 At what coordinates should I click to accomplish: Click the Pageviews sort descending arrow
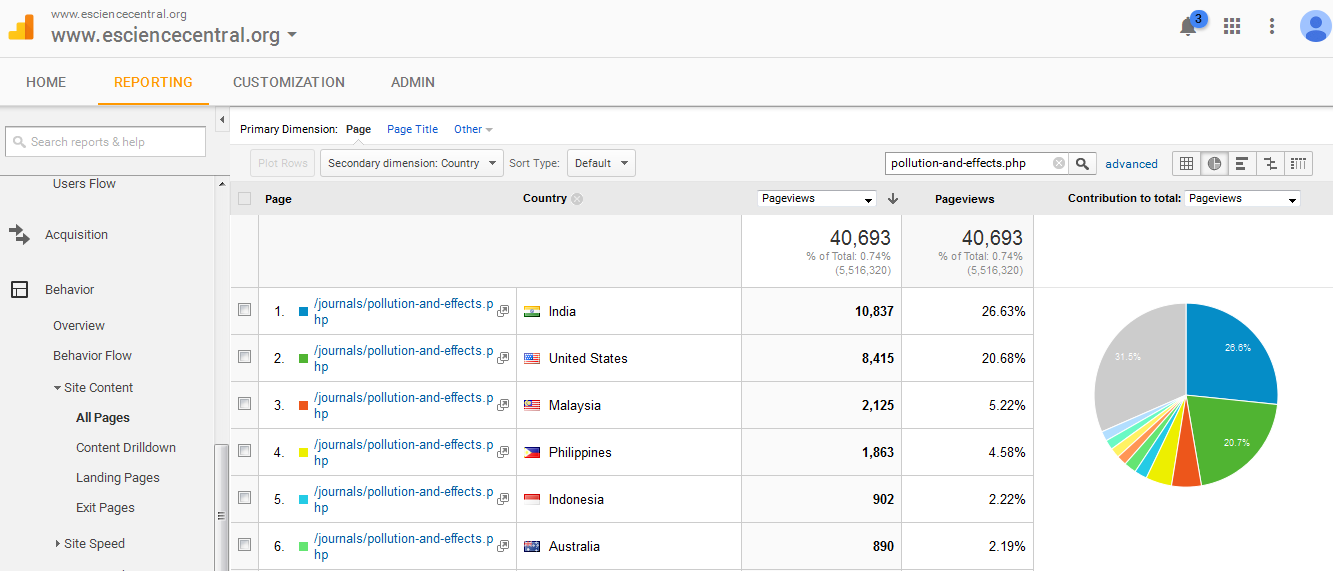[893, 199]
